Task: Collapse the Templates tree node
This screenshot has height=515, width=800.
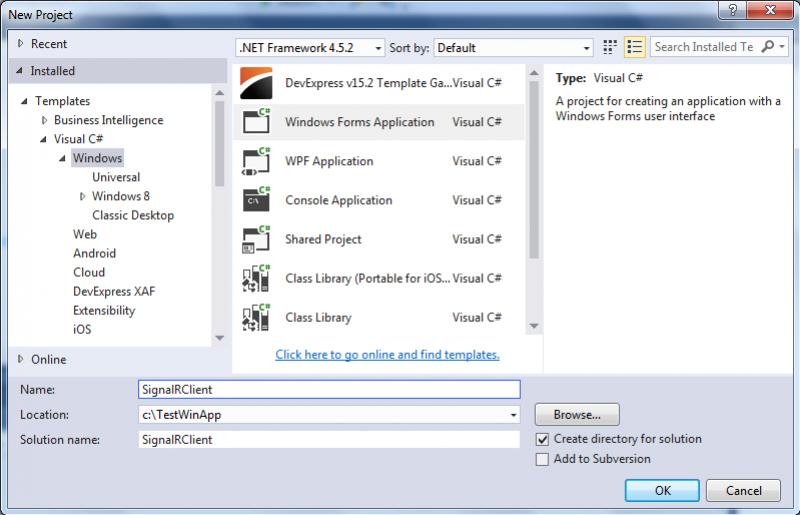Action: pos(24,101)
